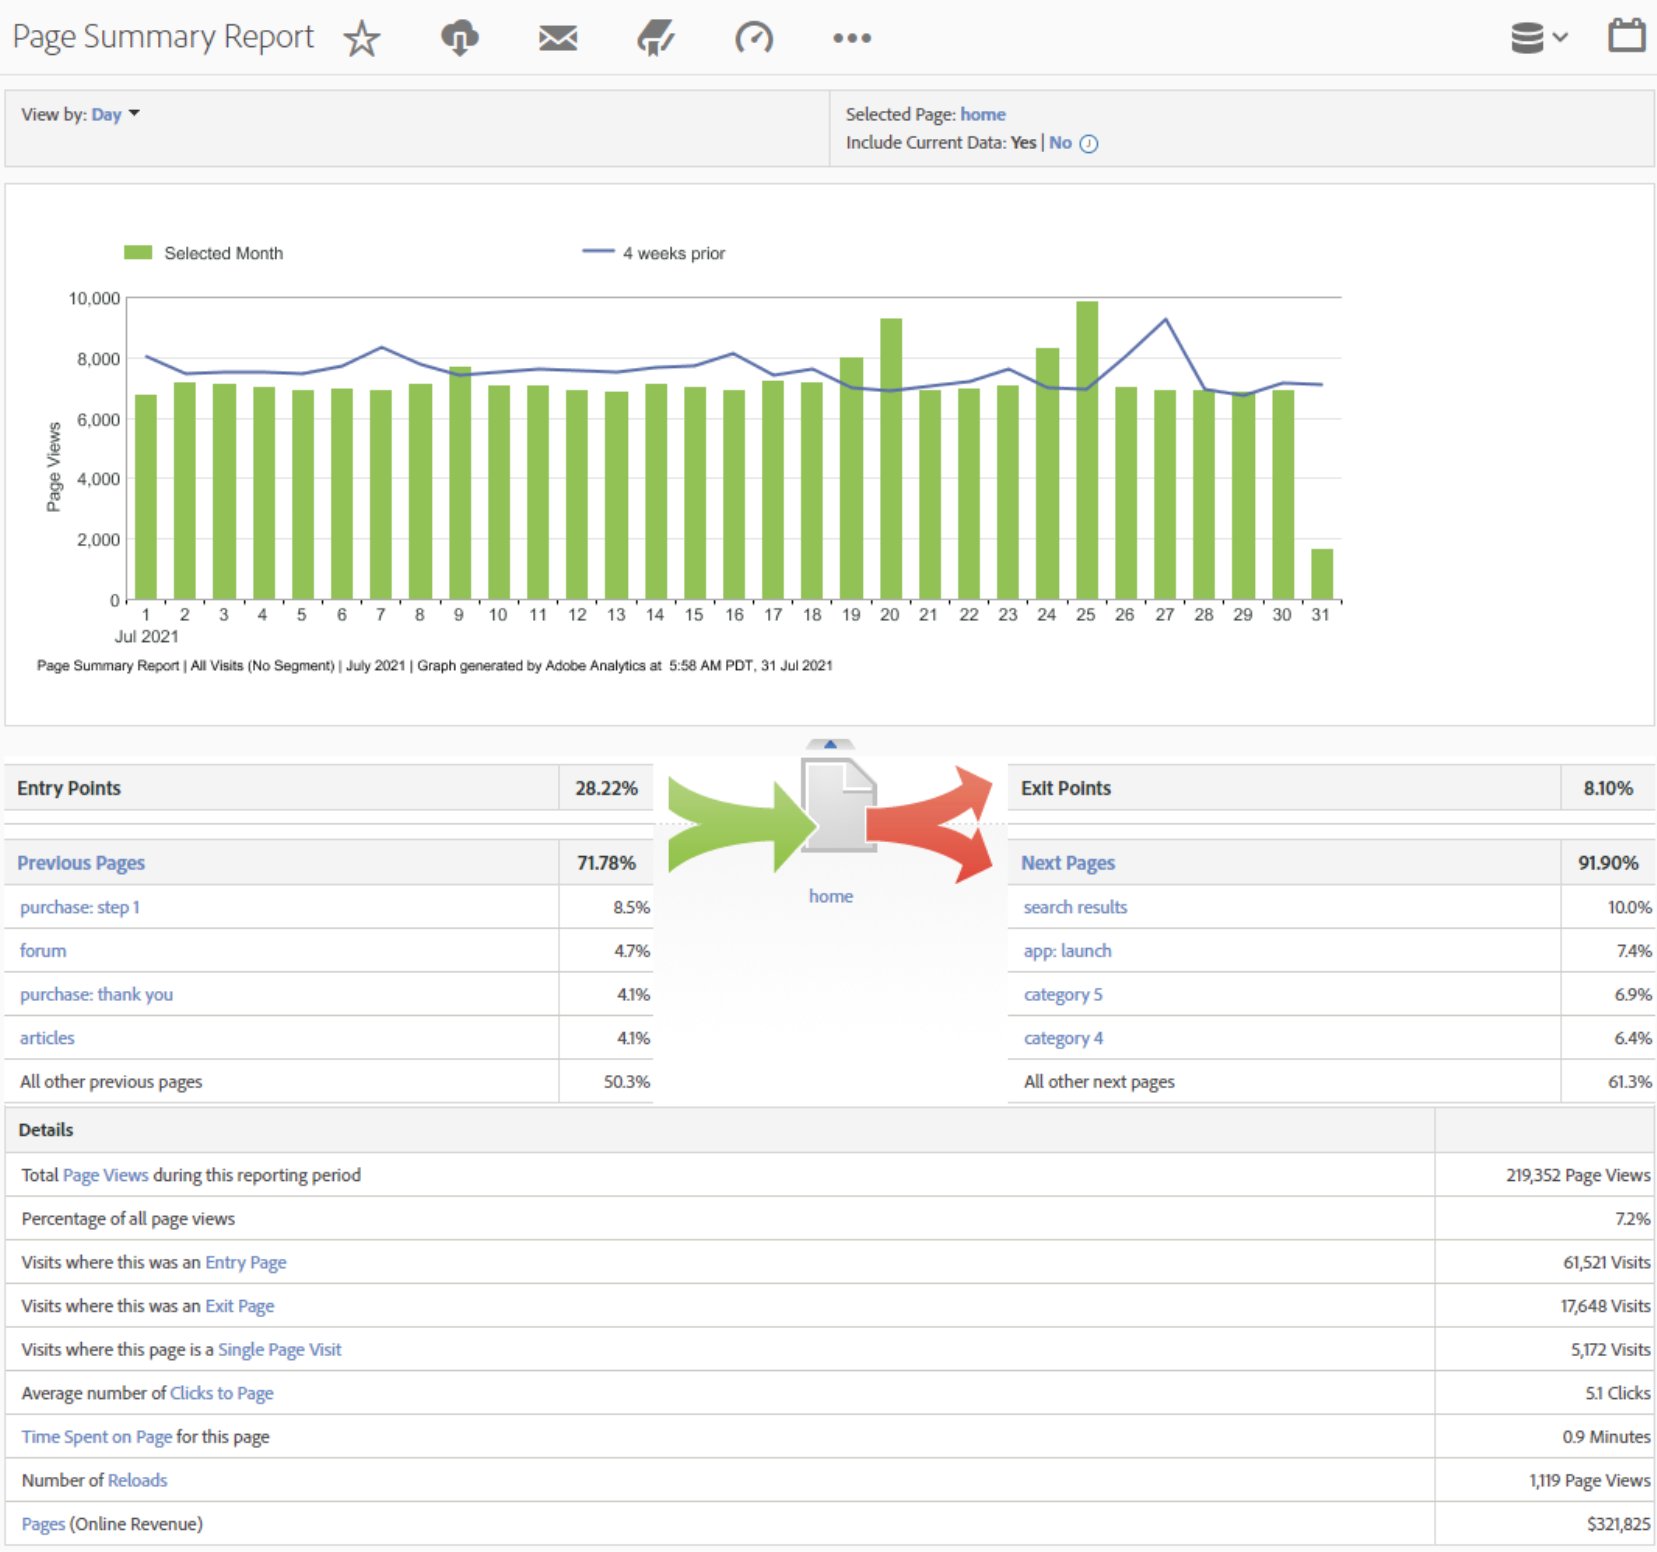
Task: Open the calendar date picker icon
Action: tap(1626, 37)
